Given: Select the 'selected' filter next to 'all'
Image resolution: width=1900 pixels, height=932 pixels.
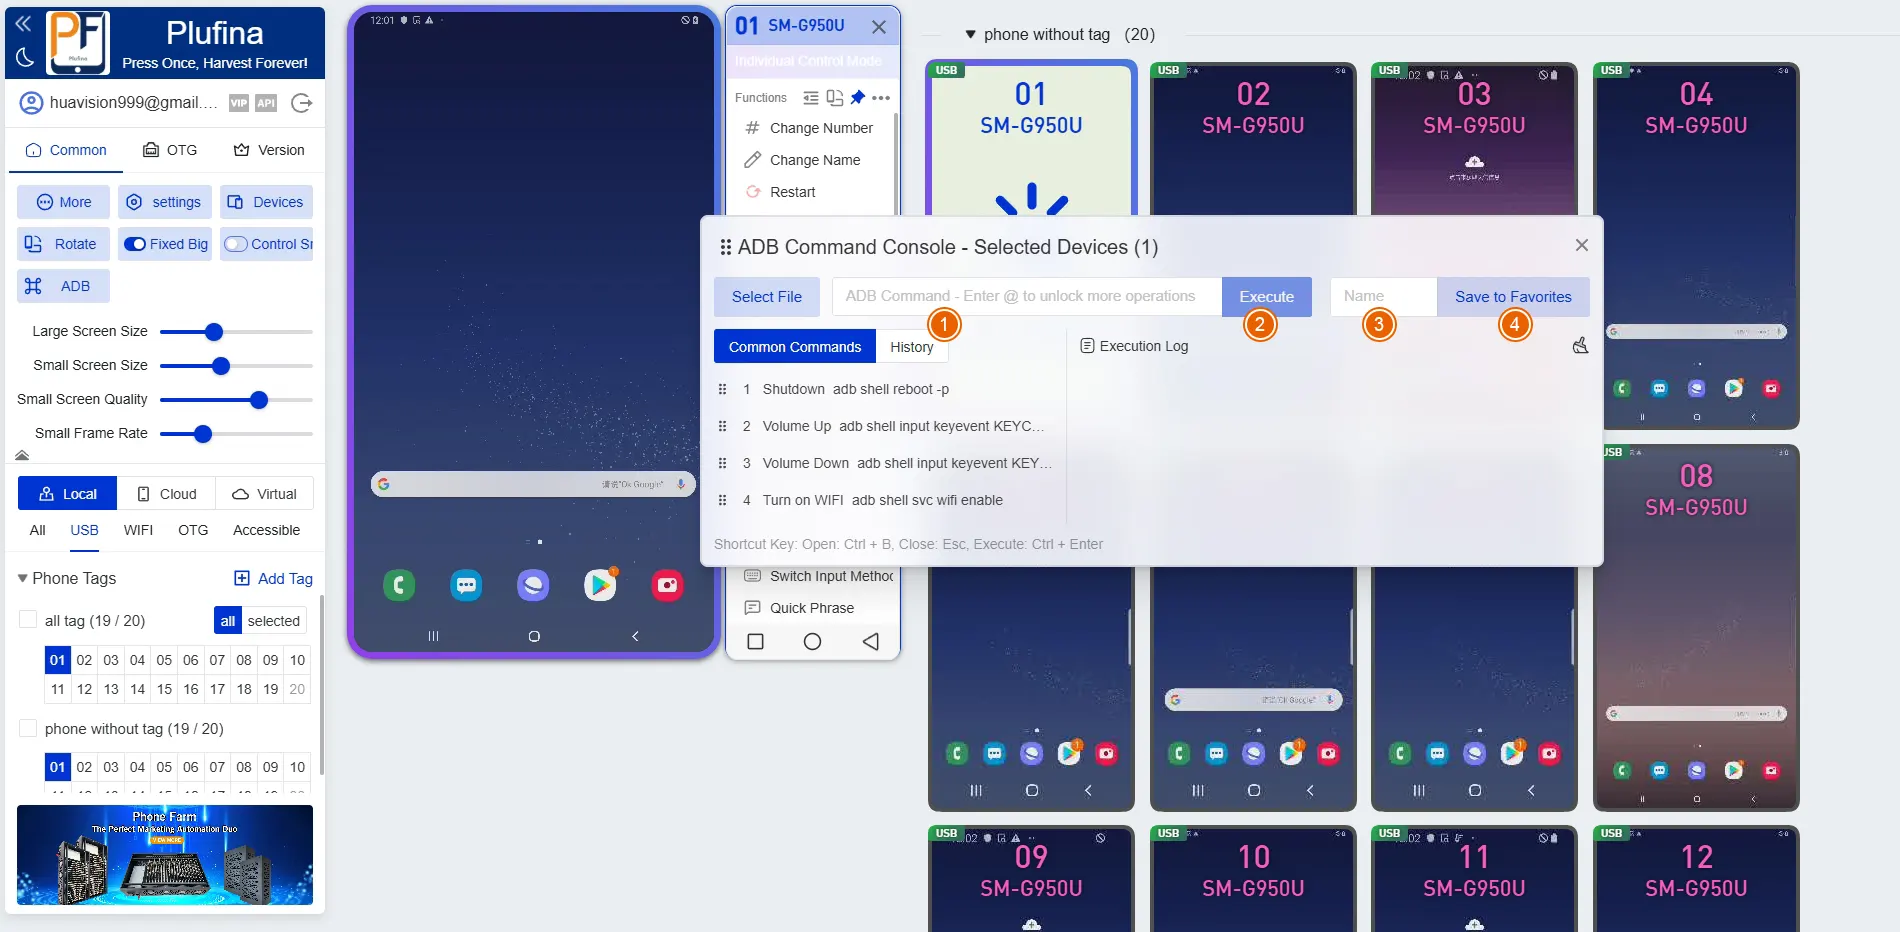Looking at the screenshot, I should click(x=274, y=621).
